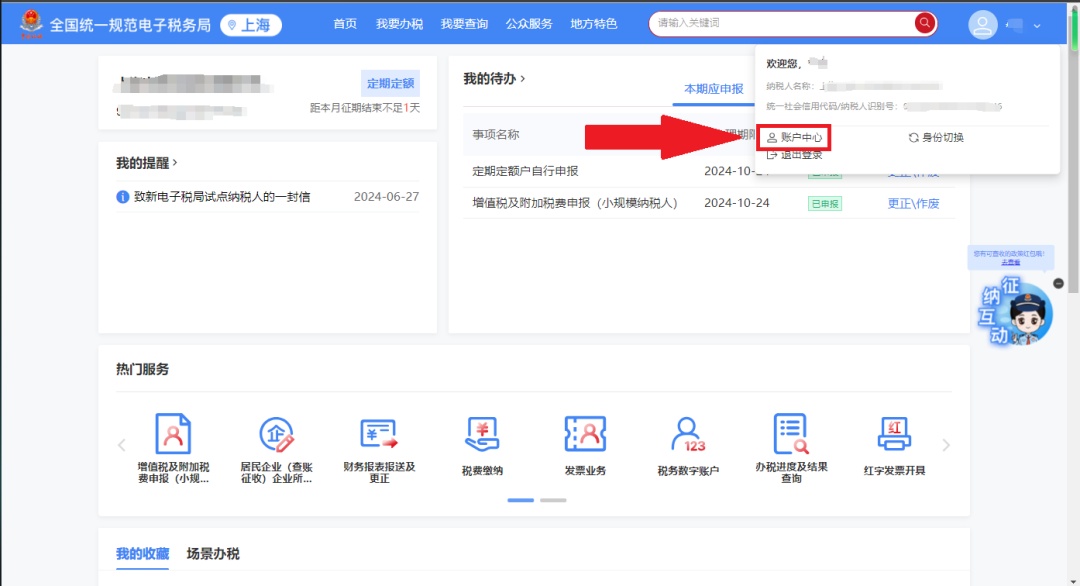Select 我要办税 in top navigation
This screenshot has height=586, width=1080.
click(x=399, y=24)
